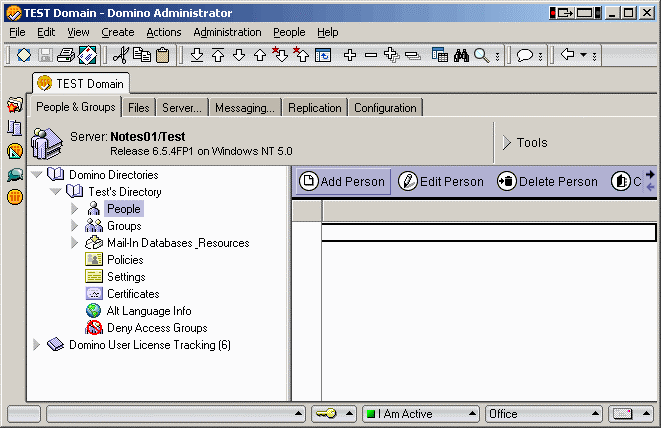Switch to the Messaging... tab

click(x=245, y=108)
